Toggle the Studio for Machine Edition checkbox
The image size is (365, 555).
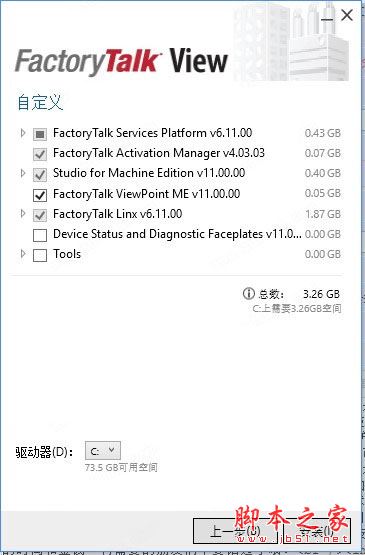(x=40, y=174)
